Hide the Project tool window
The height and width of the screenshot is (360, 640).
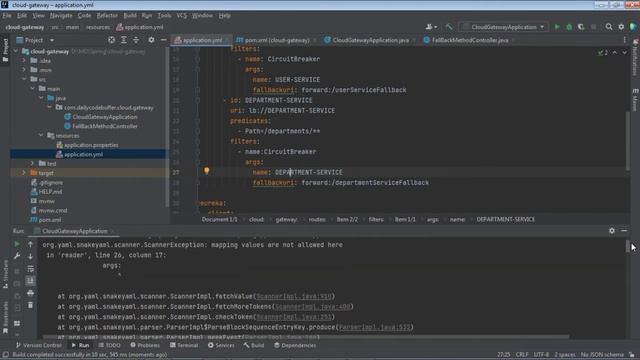click(163, 40)
